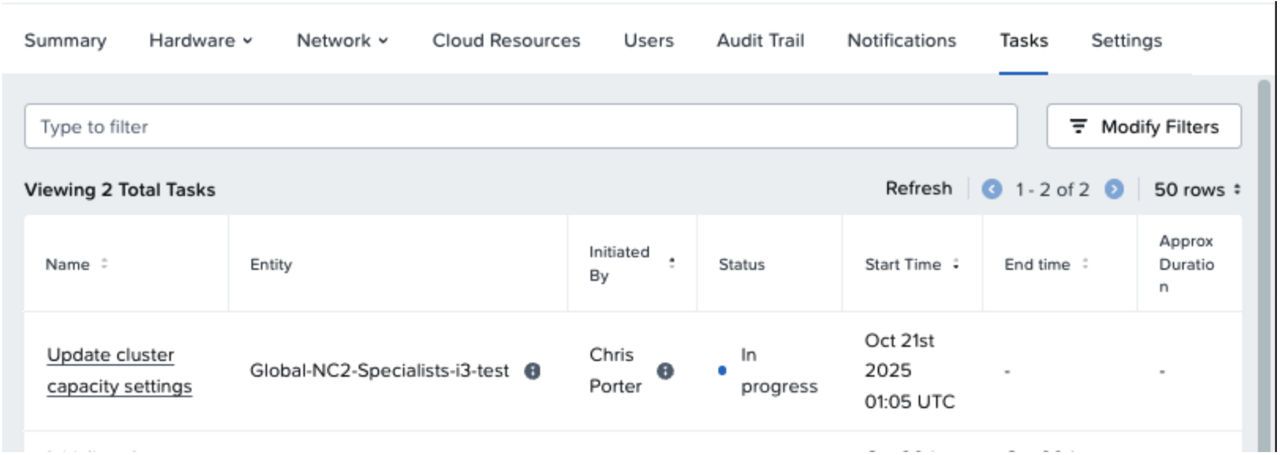Screen dimensions: 1280x455
Task: Show info for Global-NC2-Specialists-i3-test entity
Action: [x=533, y=371]
